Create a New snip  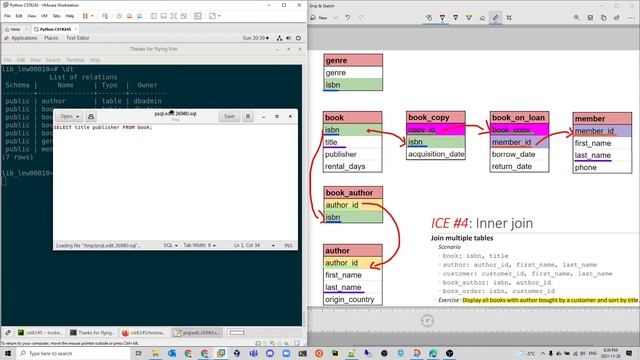pyautogui.click(x=319, y=18)
